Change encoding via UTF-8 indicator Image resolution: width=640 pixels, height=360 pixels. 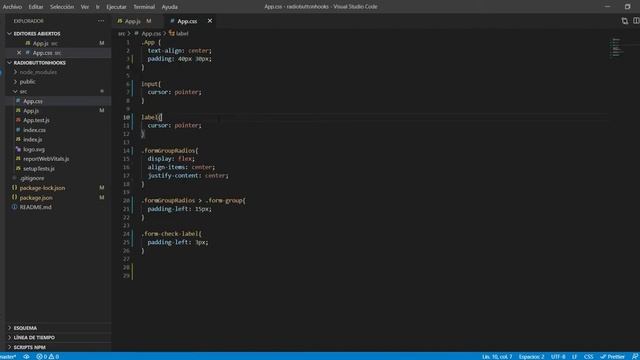point(558,356)
